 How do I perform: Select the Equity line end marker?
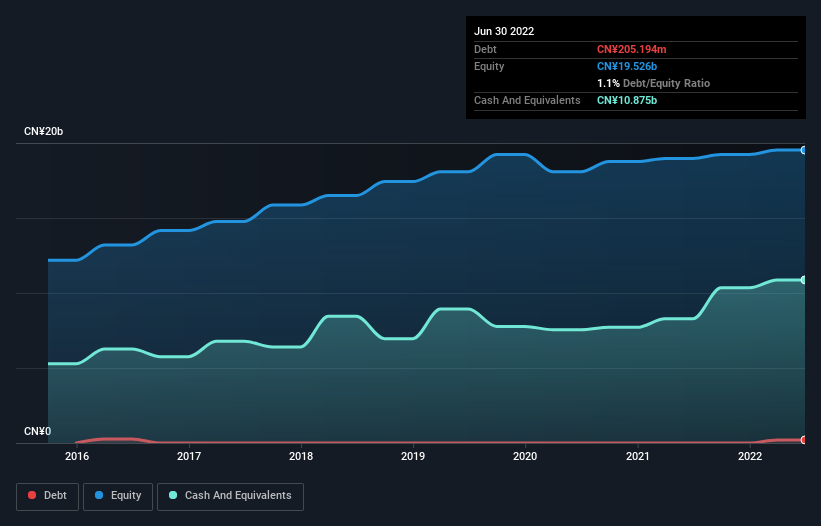pos(804,150)
